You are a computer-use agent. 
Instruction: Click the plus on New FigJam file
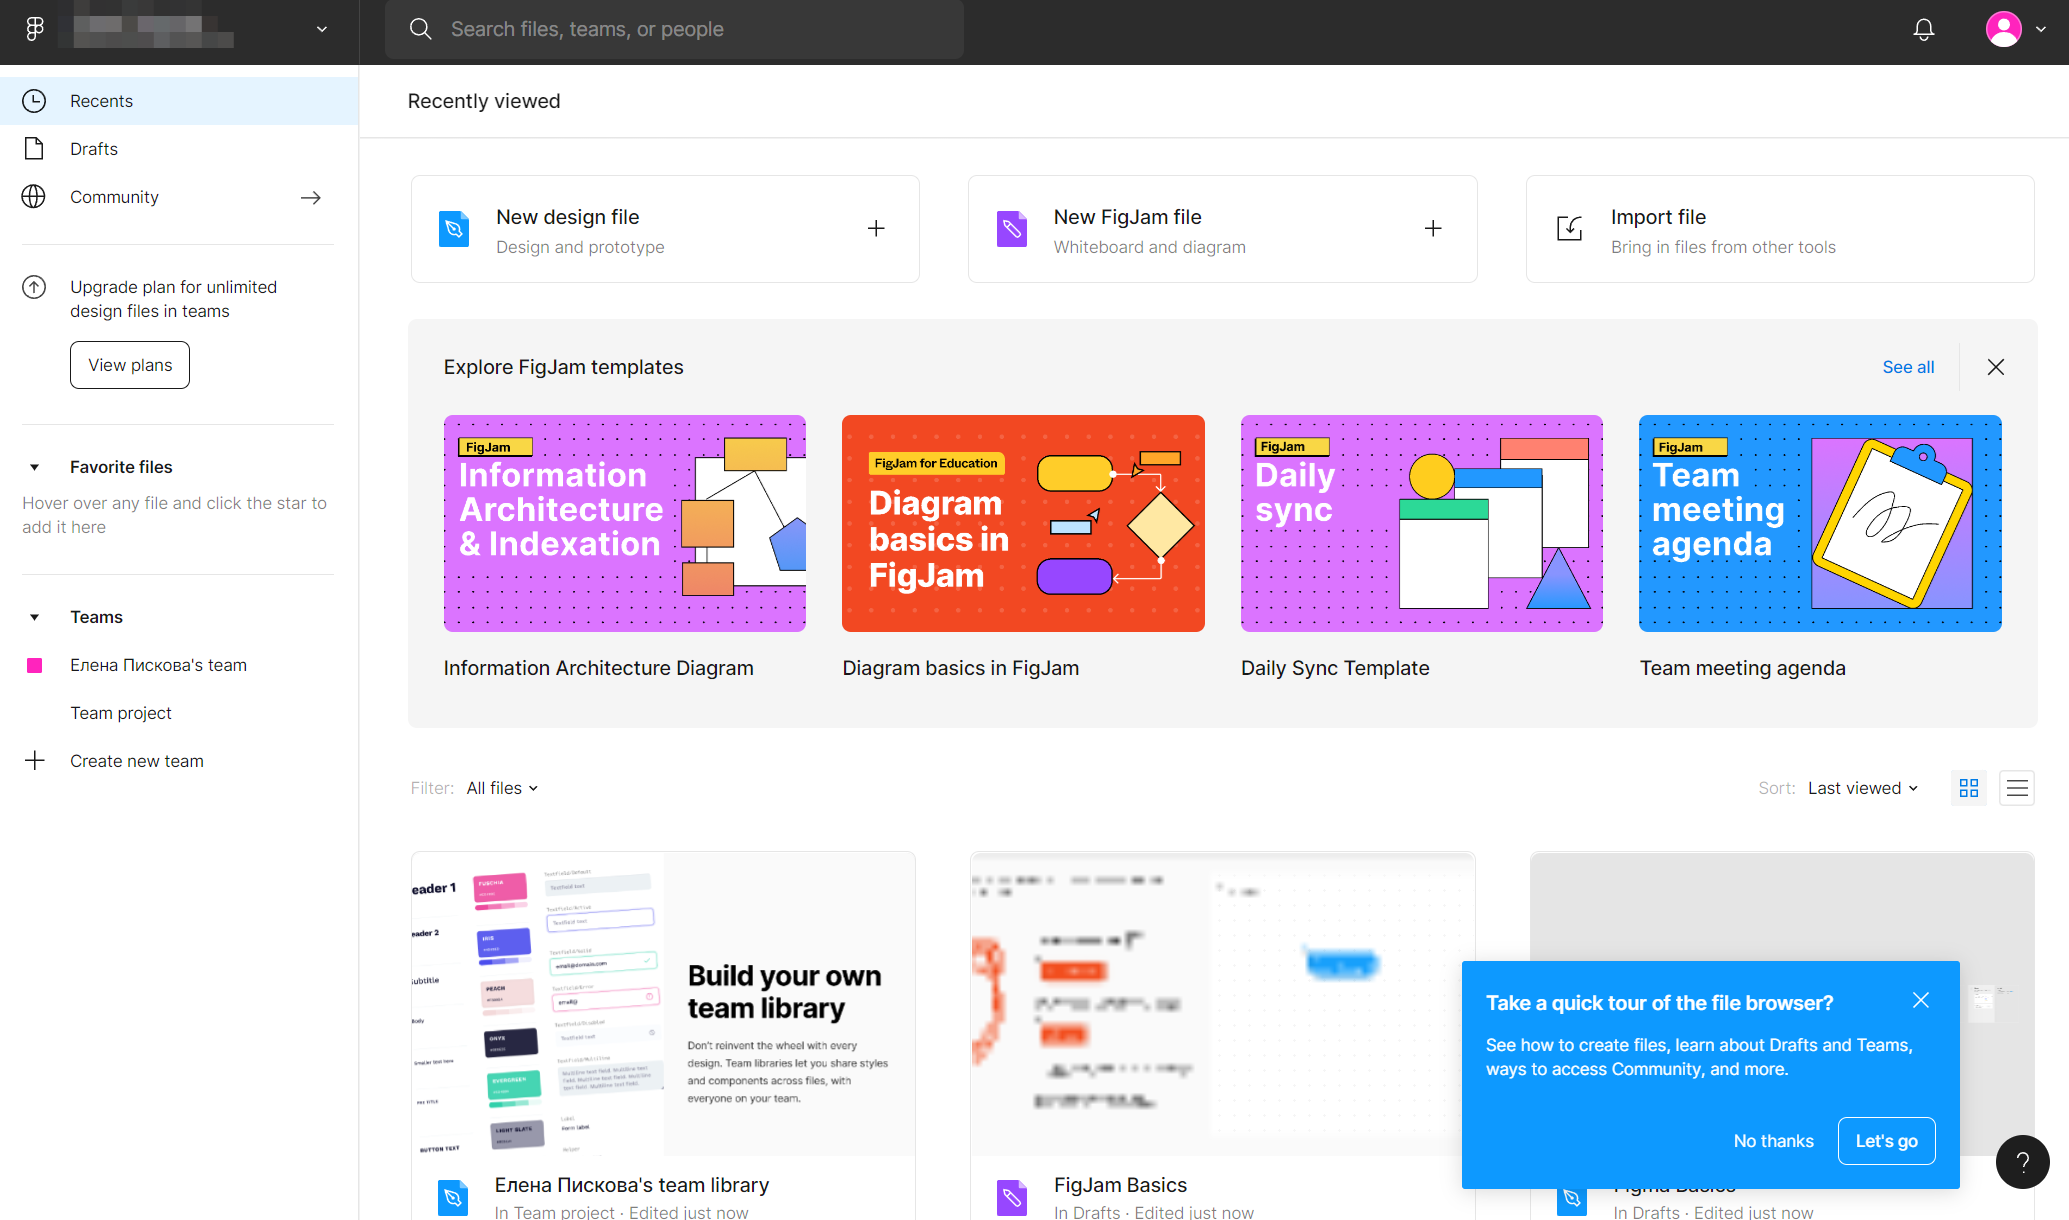[x=1433, y=229]
